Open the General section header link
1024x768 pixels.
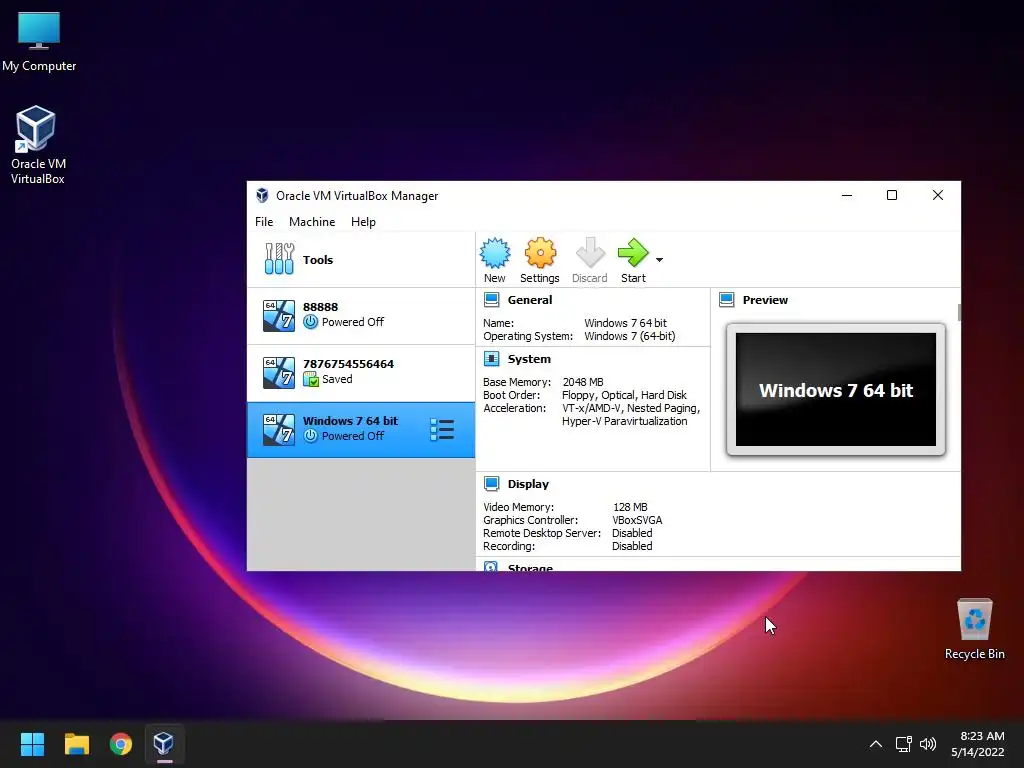coord(530,300)
